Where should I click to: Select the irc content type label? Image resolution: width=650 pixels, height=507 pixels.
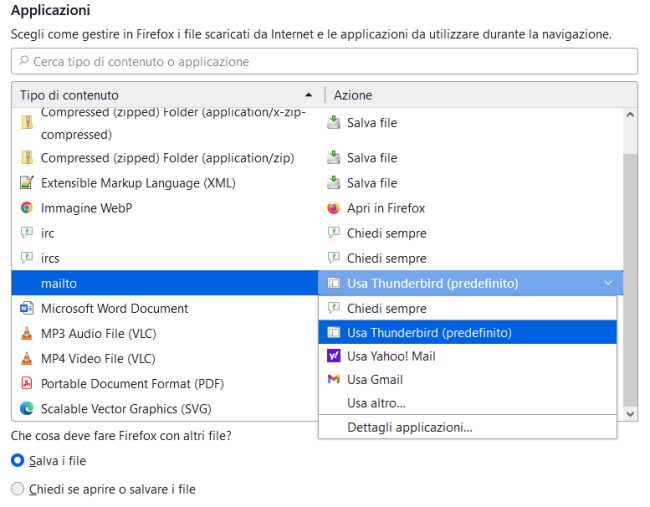click(48, 233)
